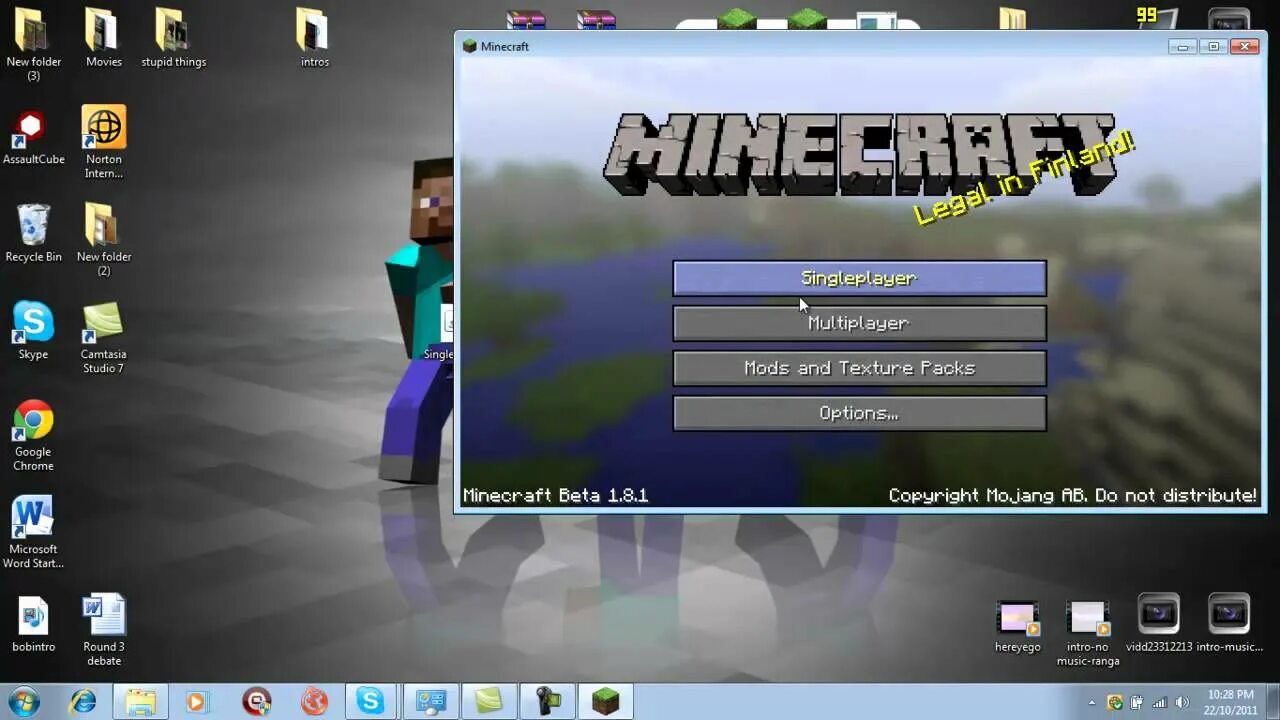Open Skype from the taskbar

371,702
